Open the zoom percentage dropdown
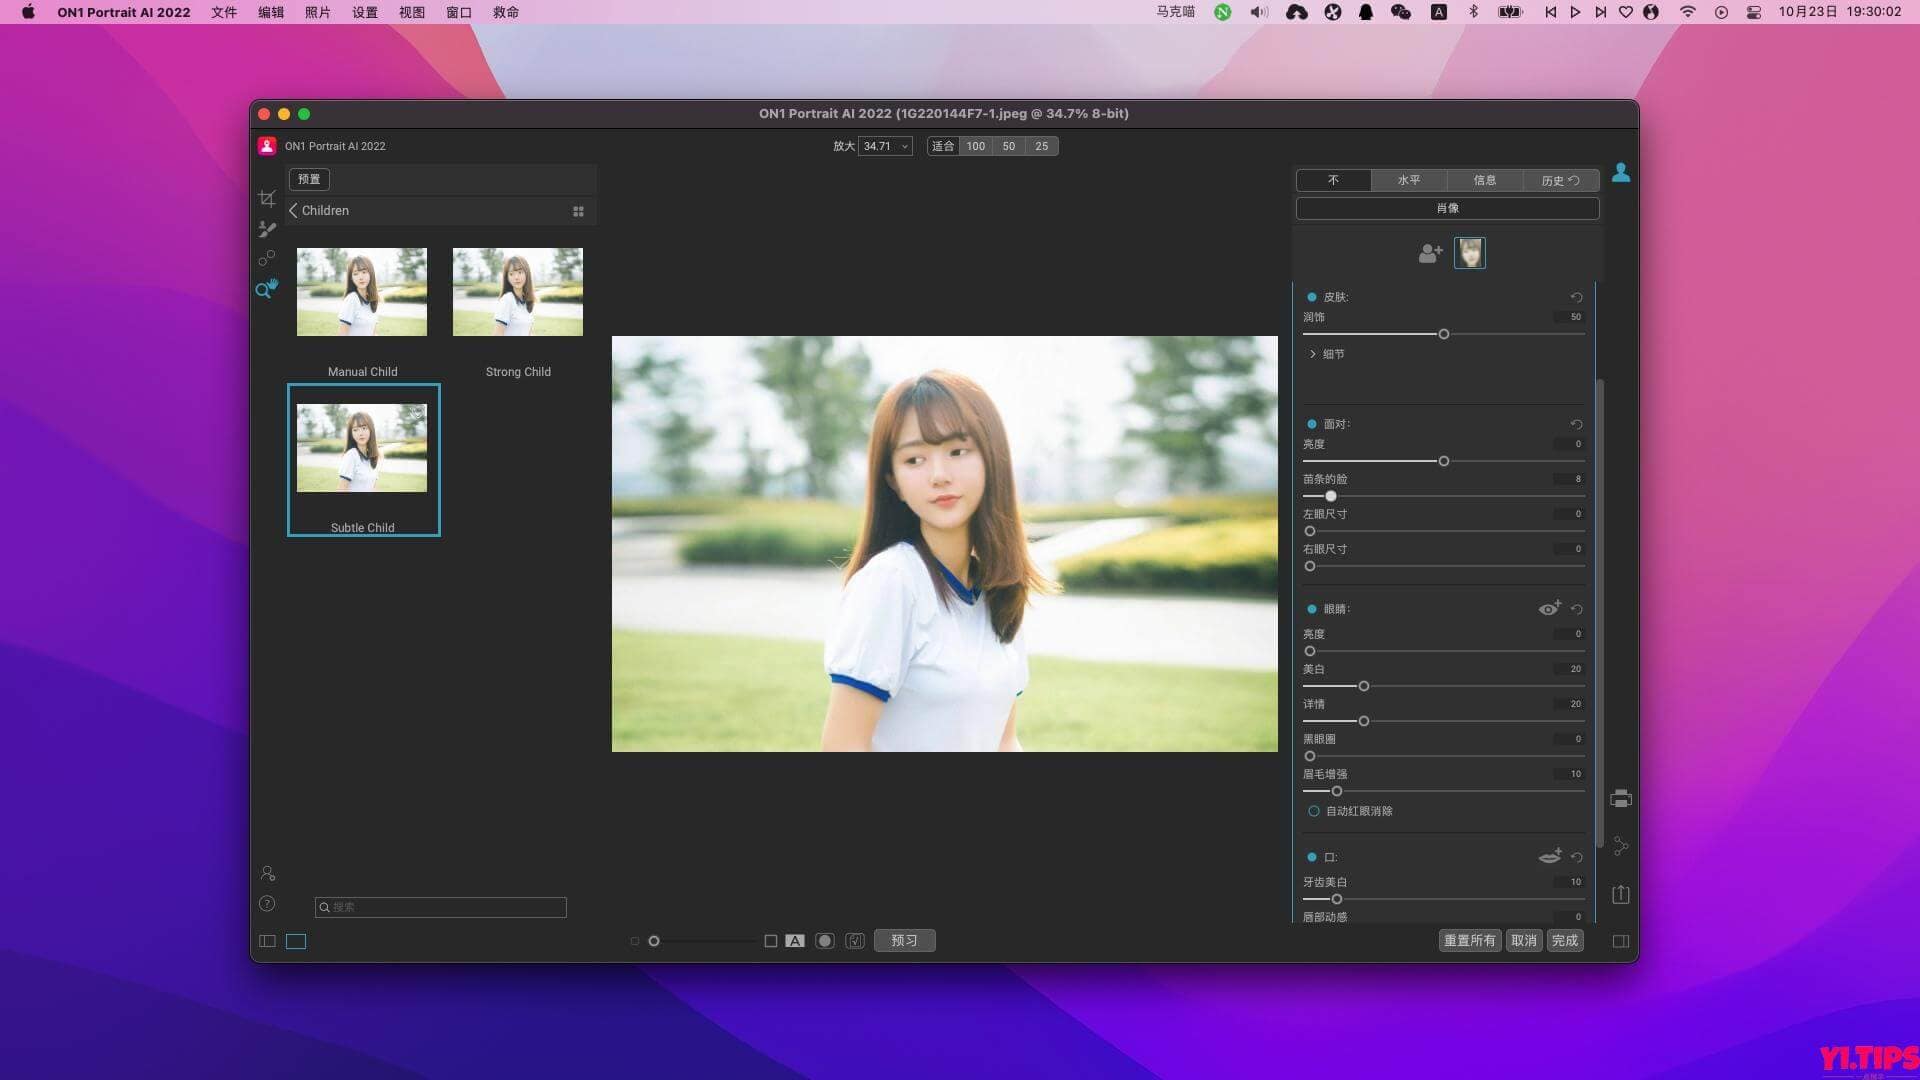The height and width of the screenshot is (1080, 1920). (884, 146)
